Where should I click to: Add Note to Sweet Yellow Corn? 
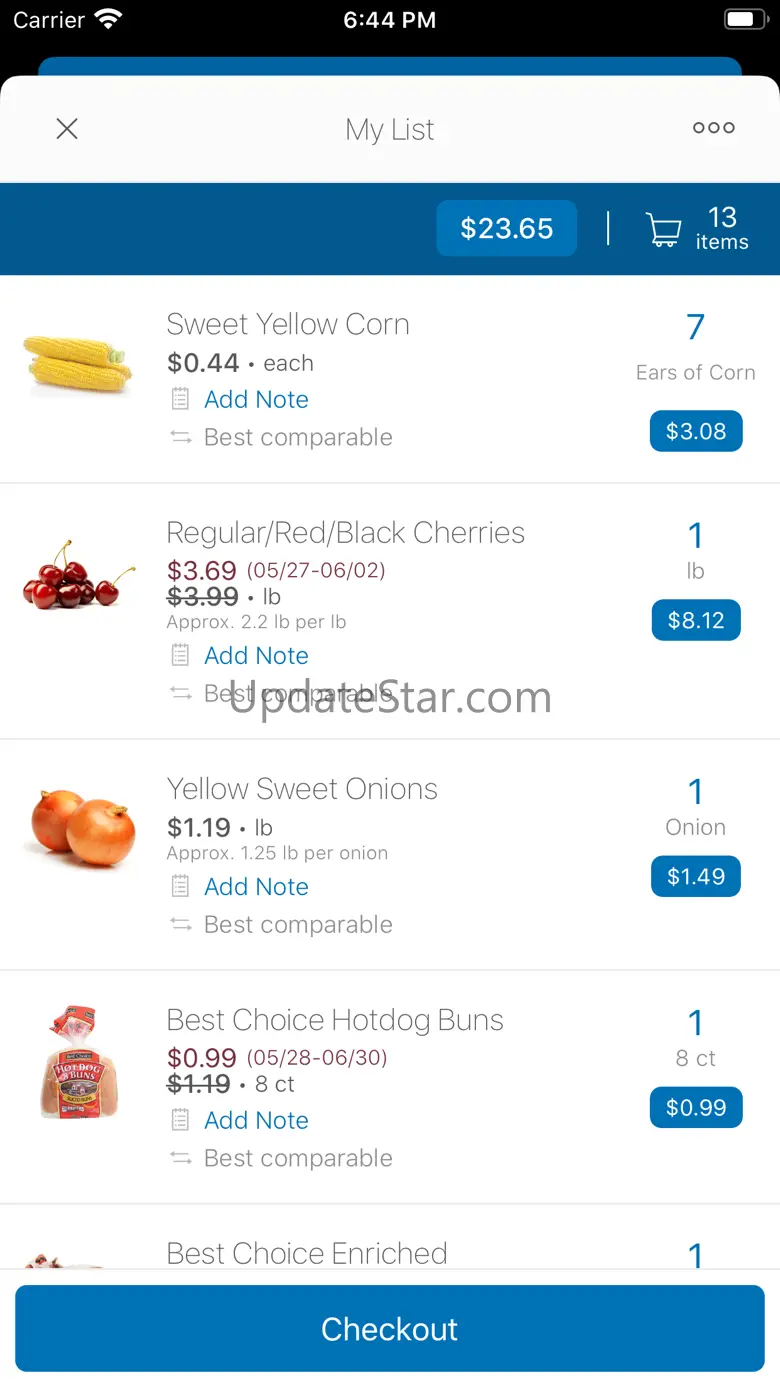tap(256, 399)
